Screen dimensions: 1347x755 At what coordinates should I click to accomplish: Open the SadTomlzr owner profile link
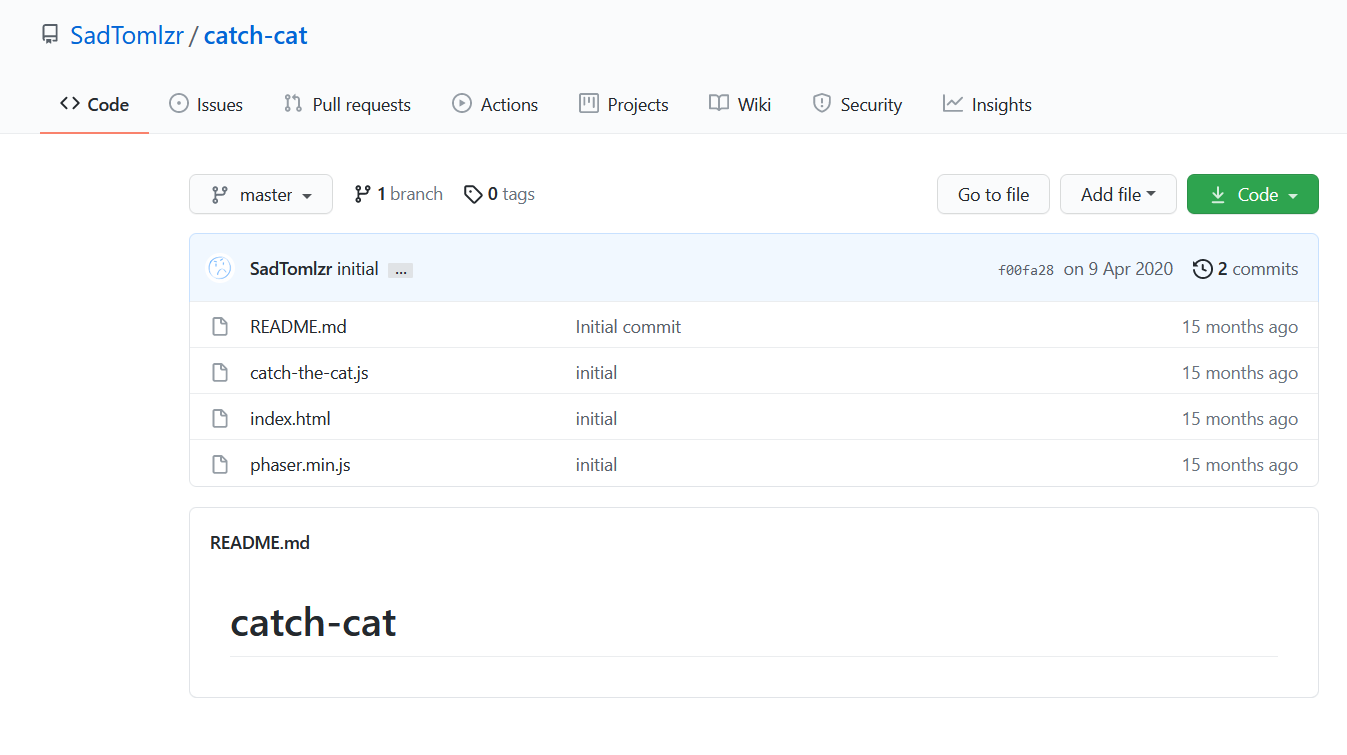(x=126, y=36)
